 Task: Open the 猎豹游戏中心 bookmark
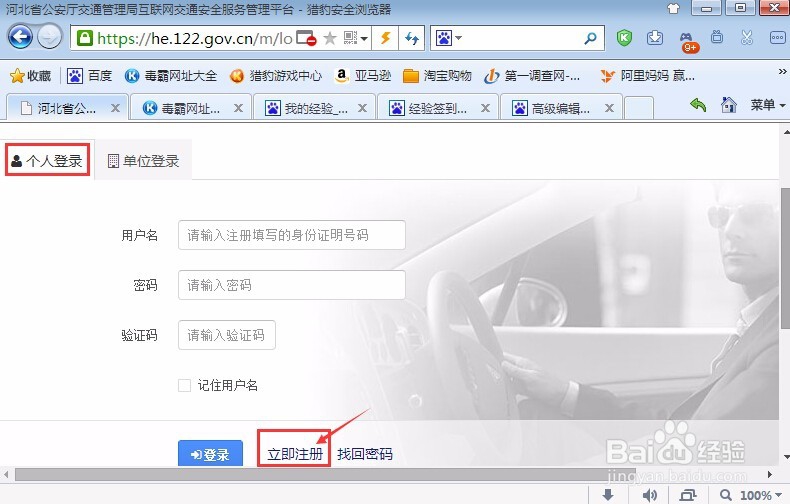point(275,76)
